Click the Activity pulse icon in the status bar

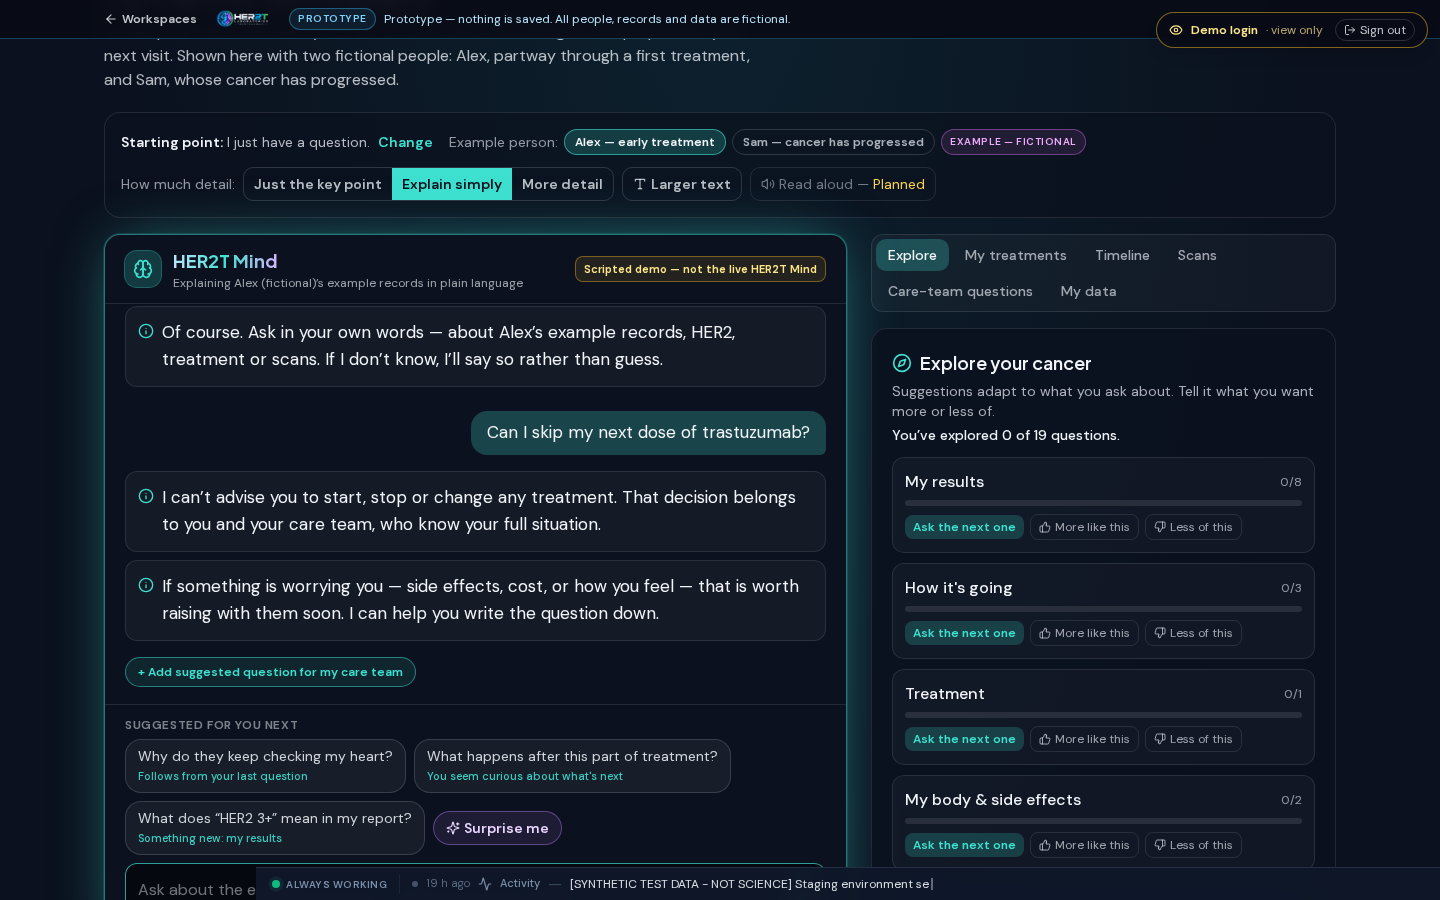click(485, 884)
